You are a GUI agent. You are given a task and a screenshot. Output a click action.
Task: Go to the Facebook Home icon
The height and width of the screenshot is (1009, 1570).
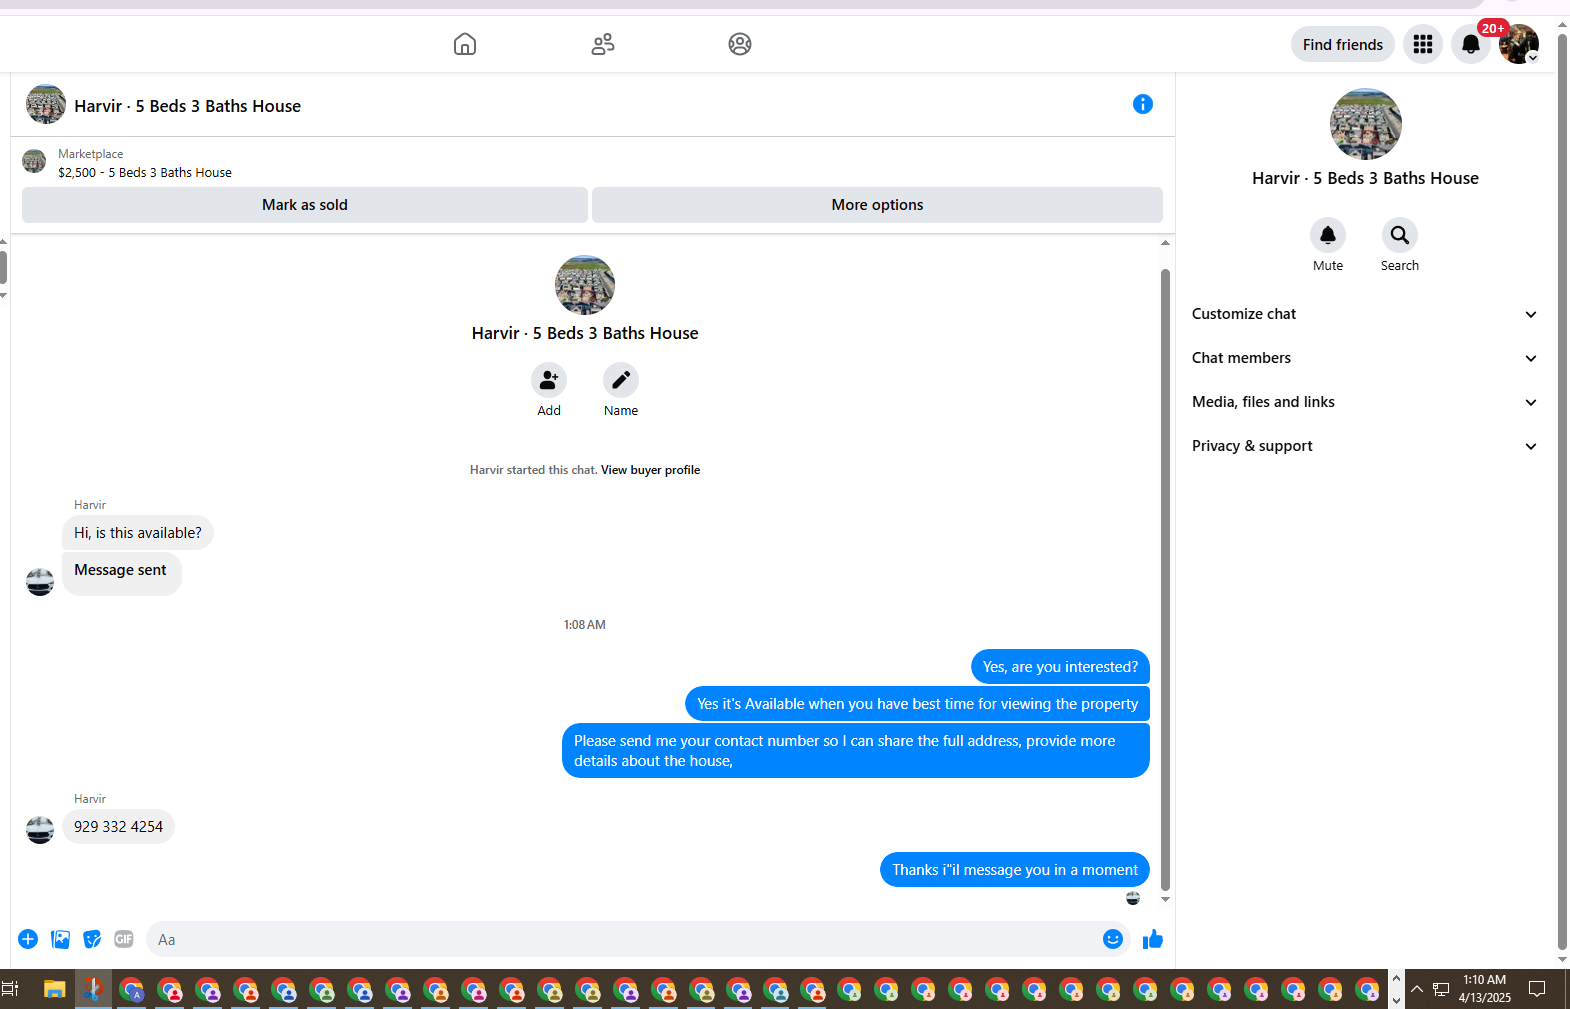pyautogui.click(x=465, y=44)
